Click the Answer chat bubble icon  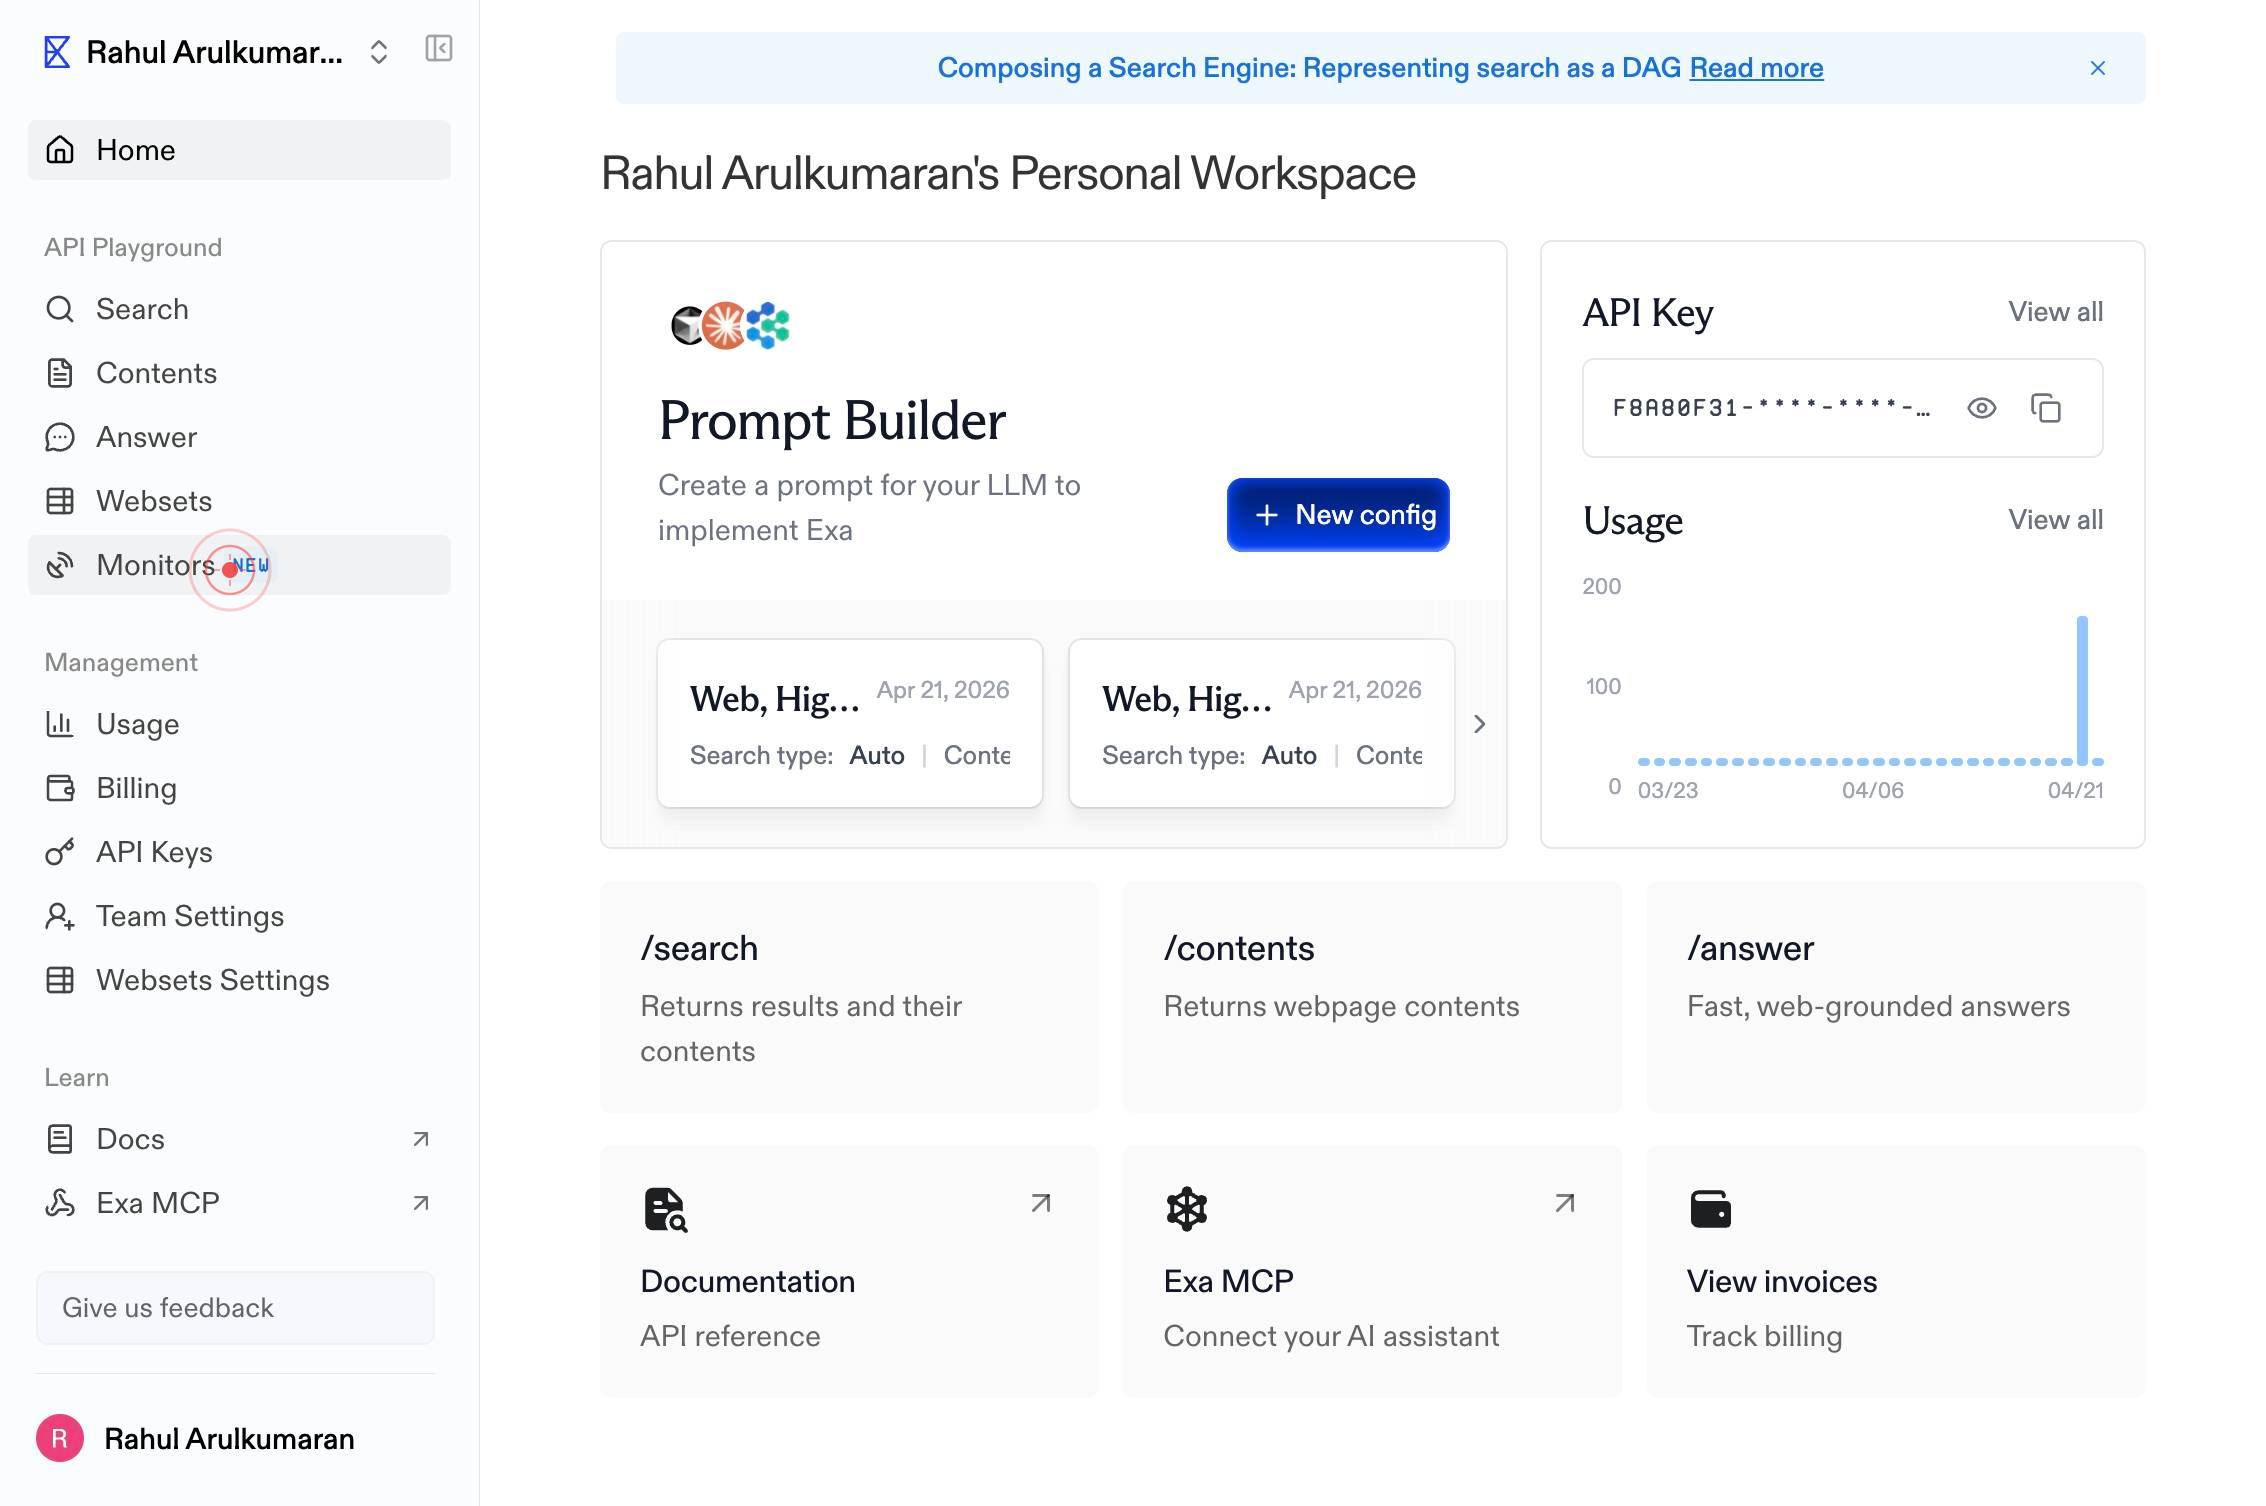click(60, 437)
